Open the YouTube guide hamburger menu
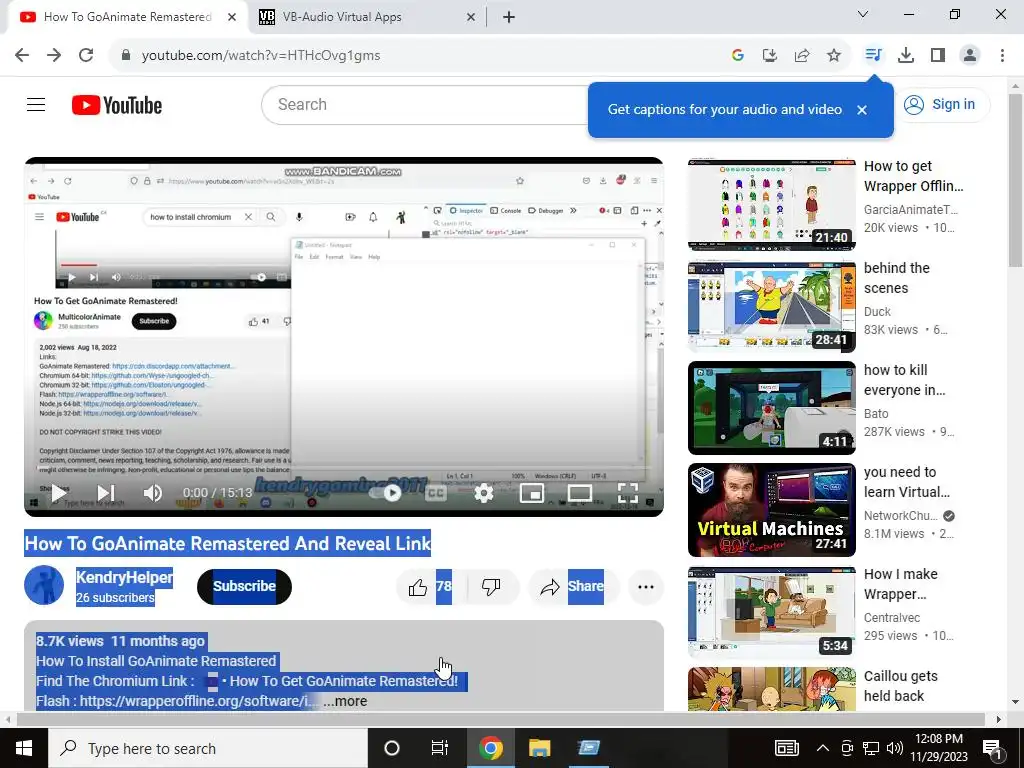Screen dimensions: 1024x768 tap(36, 104)
